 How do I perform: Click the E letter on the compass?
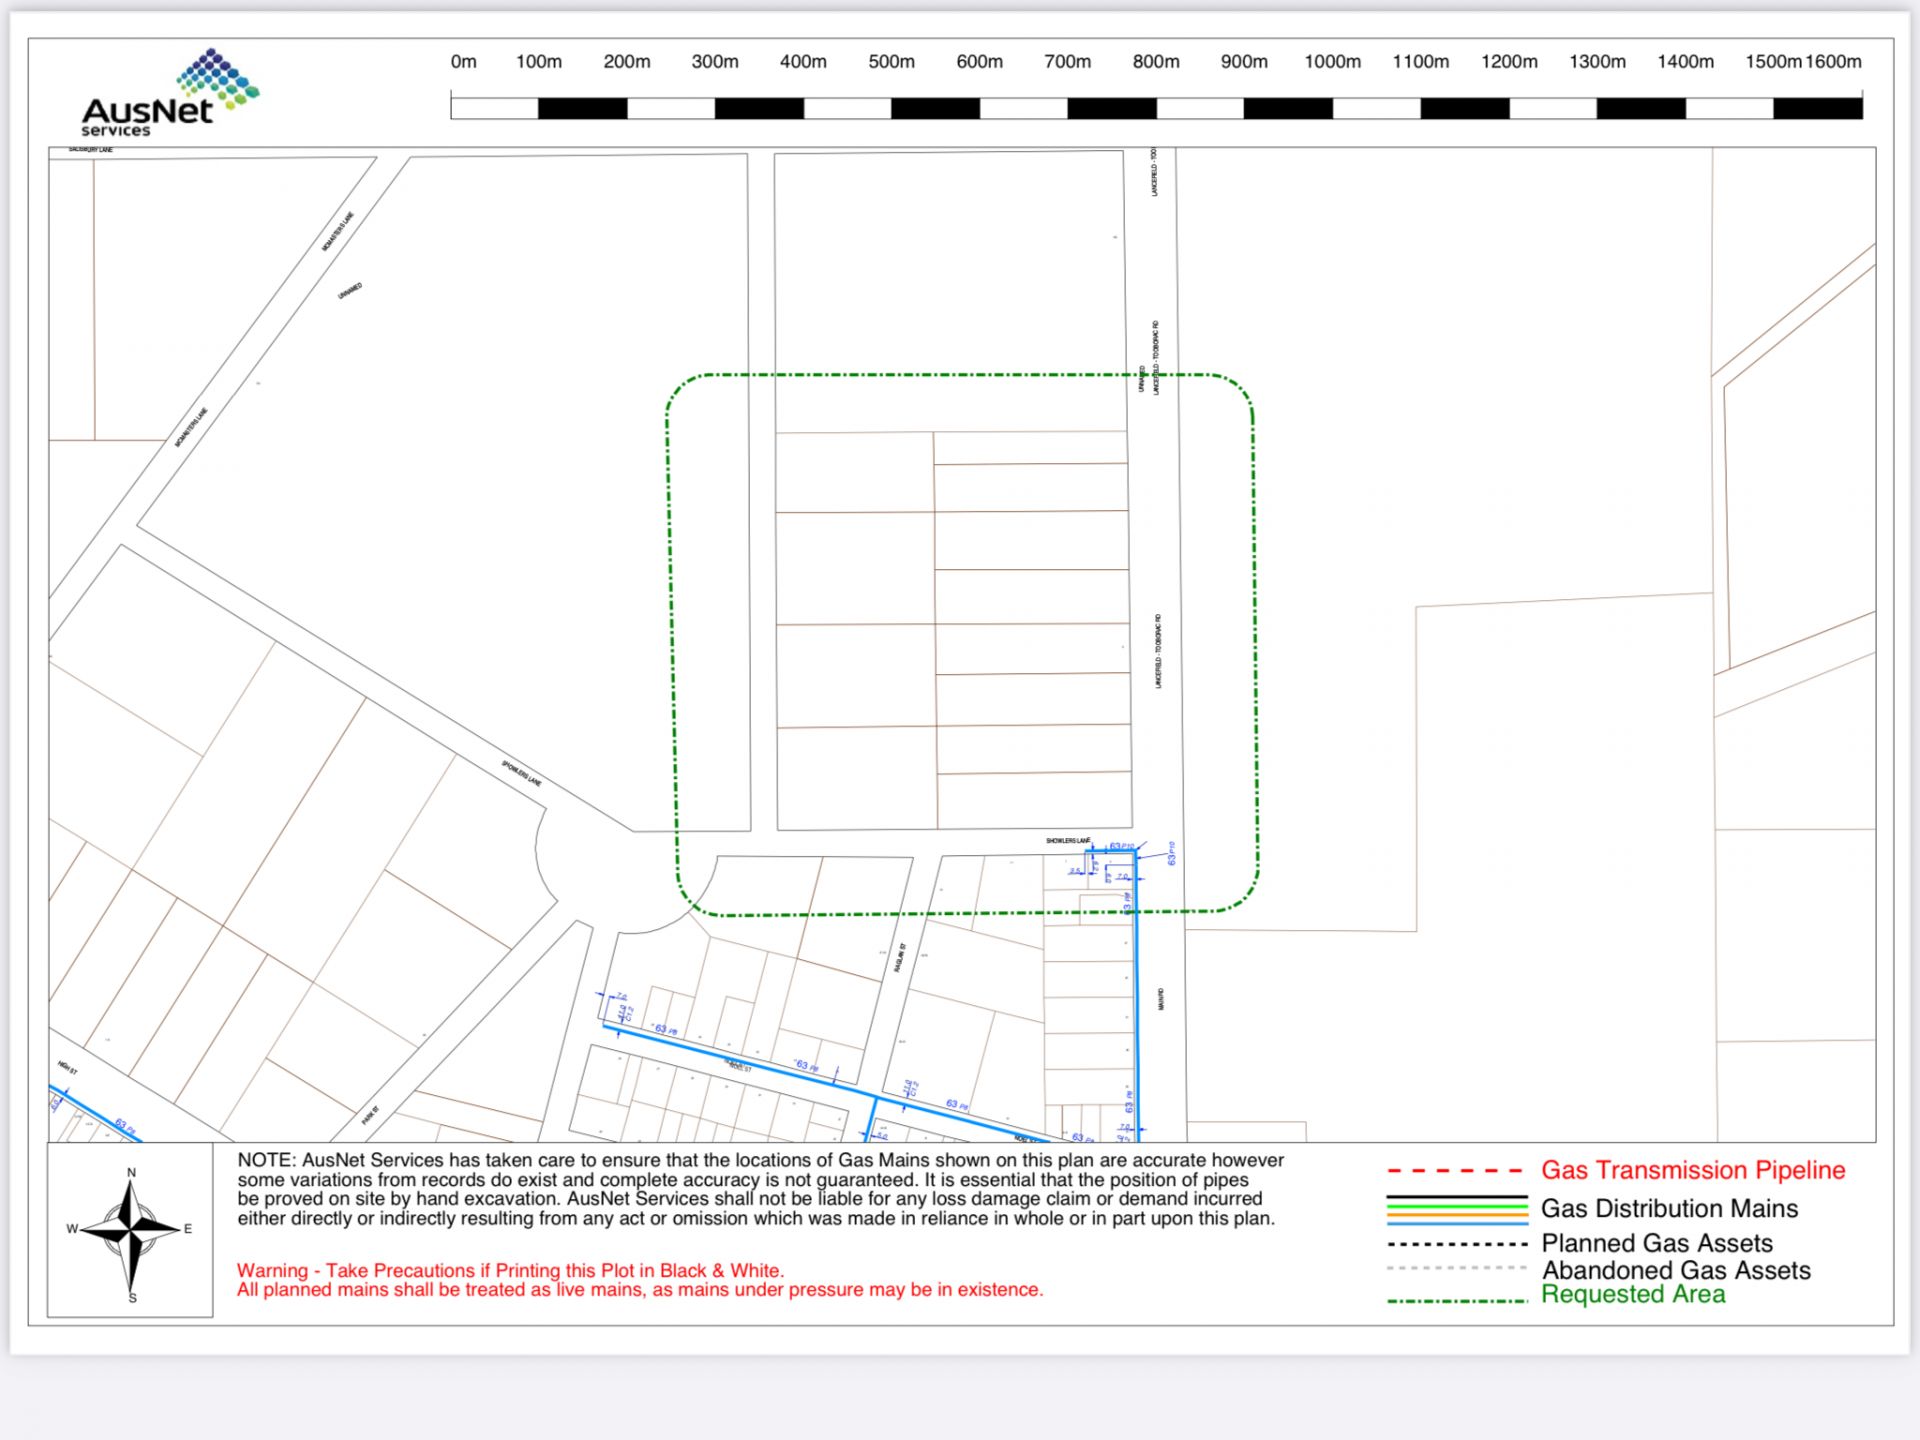[x=188, y=1229]
